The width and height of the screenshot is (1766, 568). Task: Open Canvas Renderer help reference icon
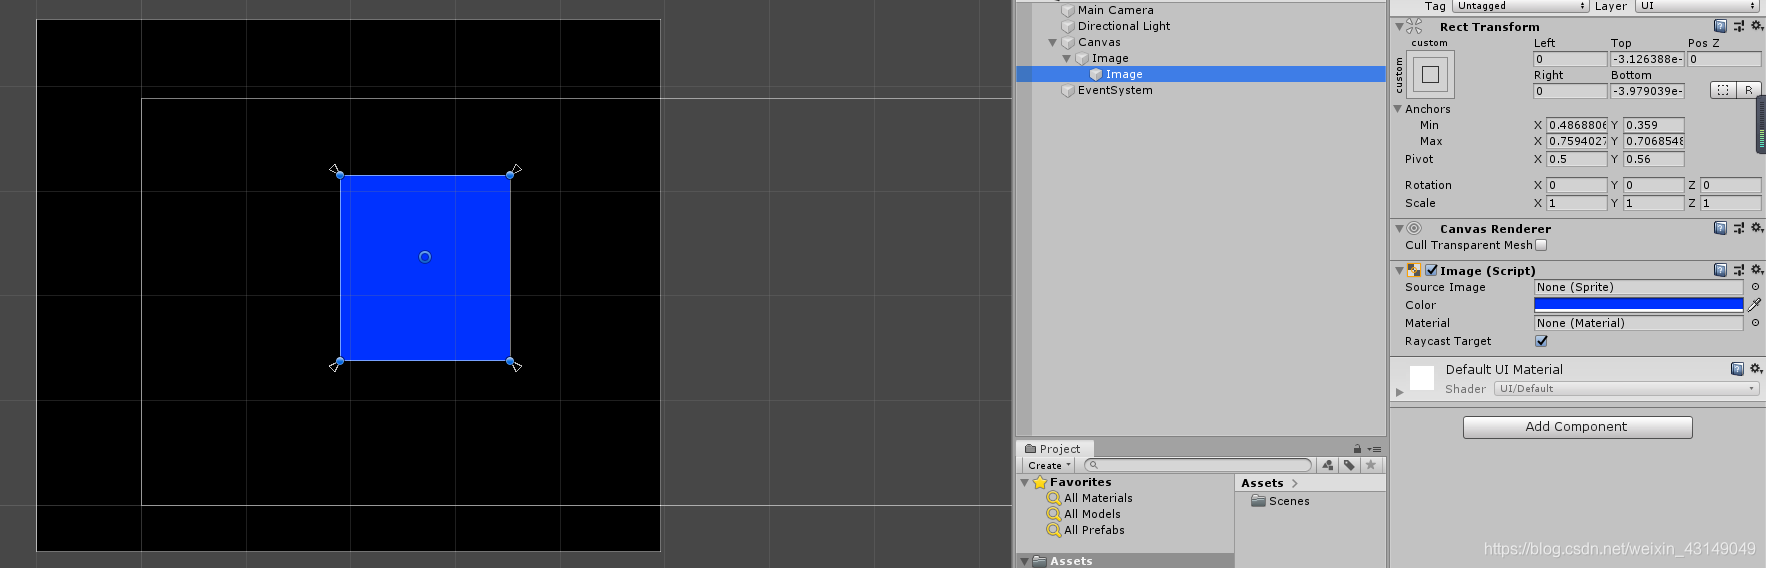click(1720, 228)
